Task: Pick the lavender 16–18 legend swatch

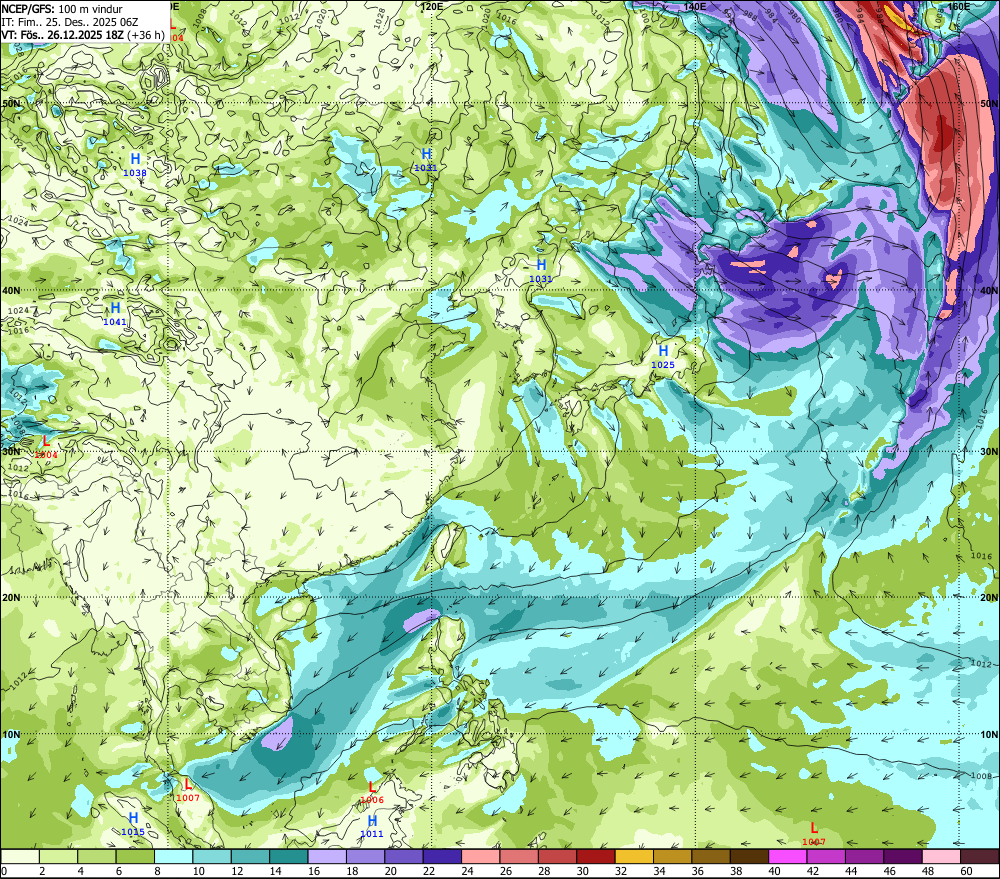Action: pos(327,856)
